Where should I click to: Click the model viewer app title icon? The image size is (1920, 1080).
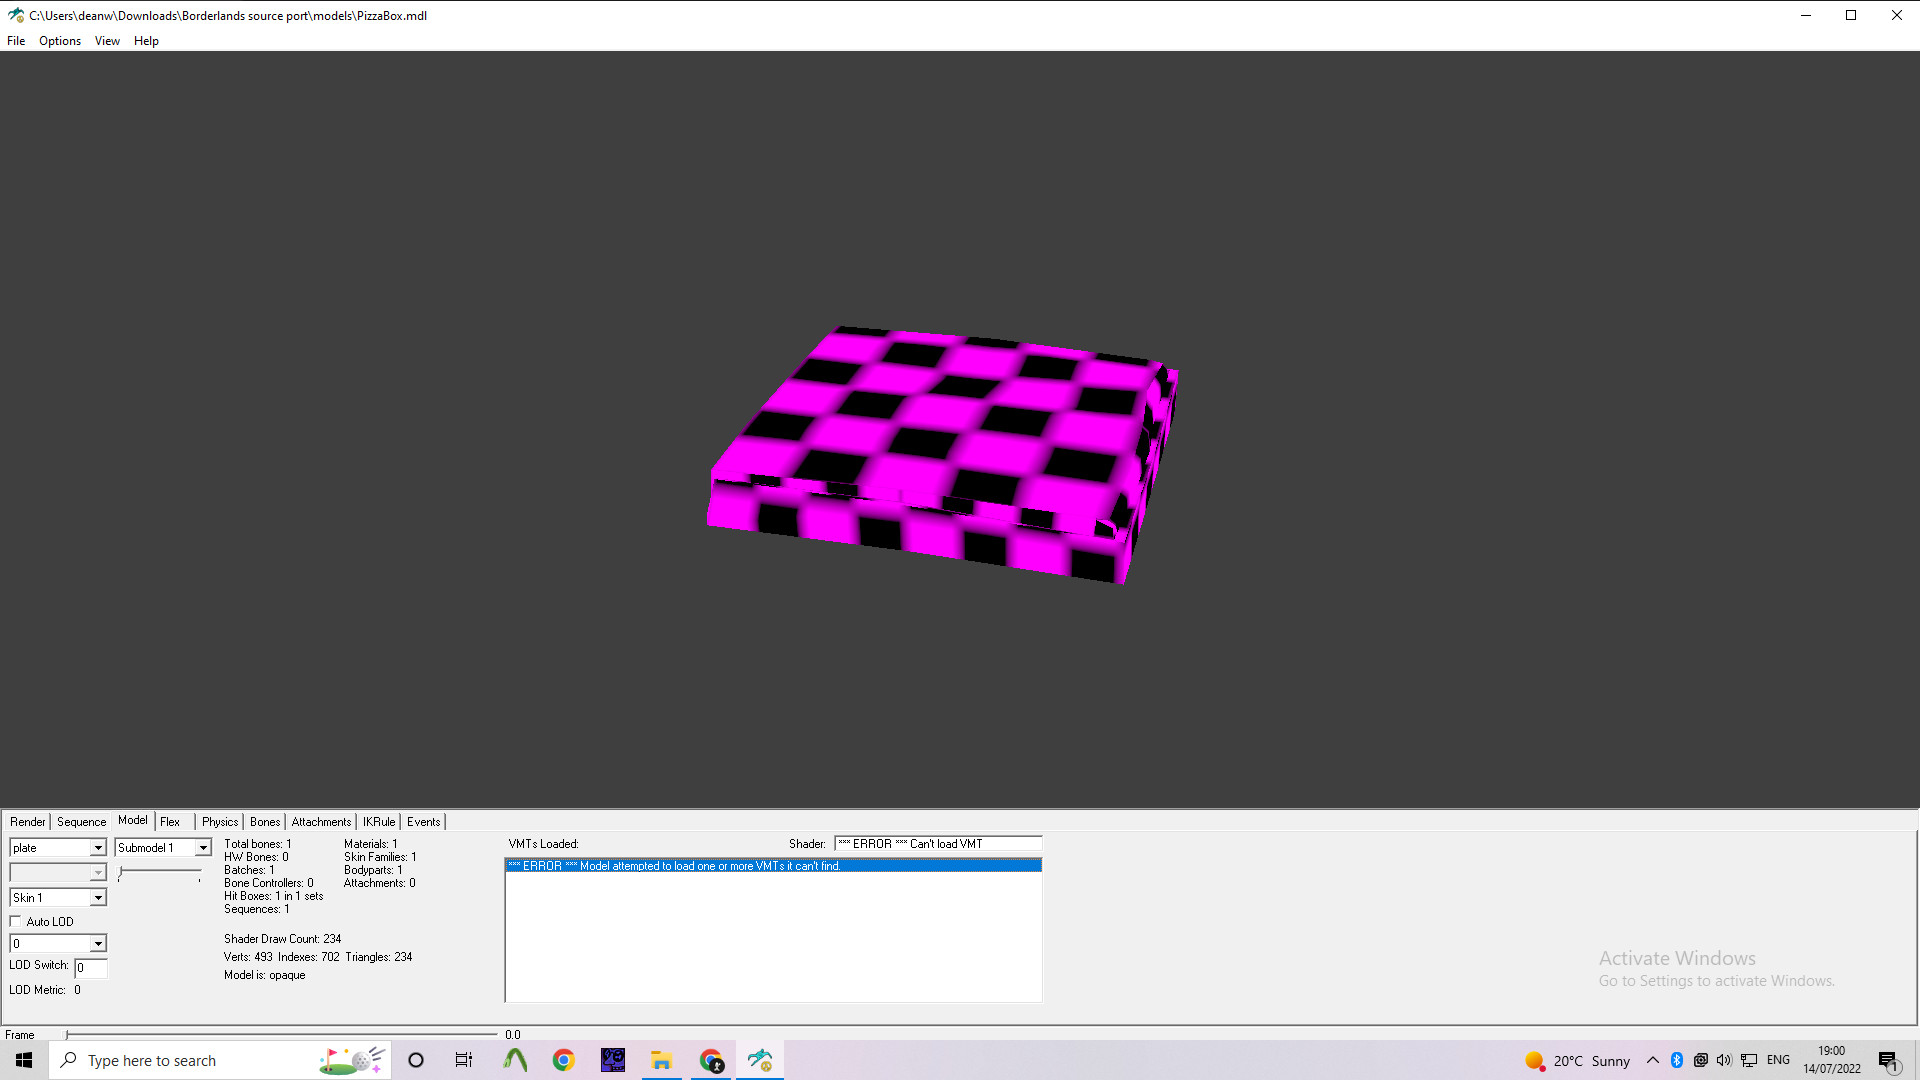tap(16, 15)
